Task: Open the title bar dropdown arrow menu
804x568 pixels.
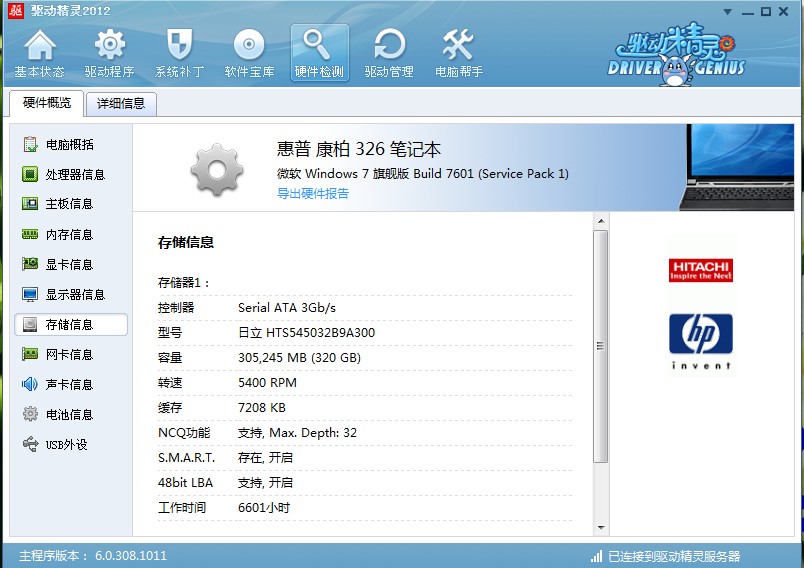Action: (x=727, y=12)
